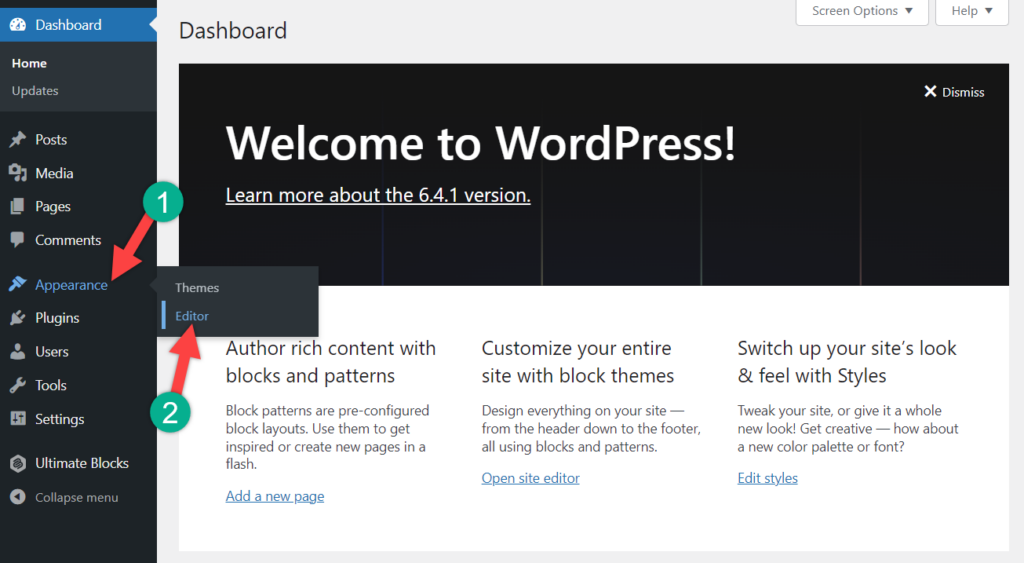Dismiss the welcome panel
The height and width of the screenshot is (563, 1024).
click(954, 92)
